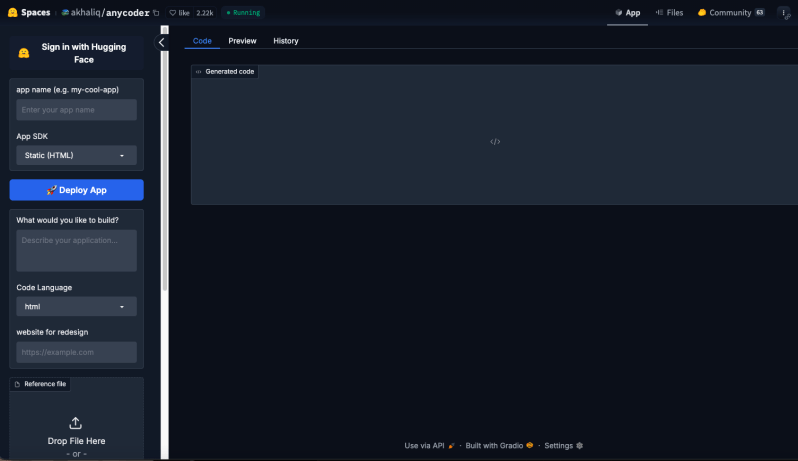Expand the Code Language html dropdown
Screen dimensions: 798x461
pos(76,307)
